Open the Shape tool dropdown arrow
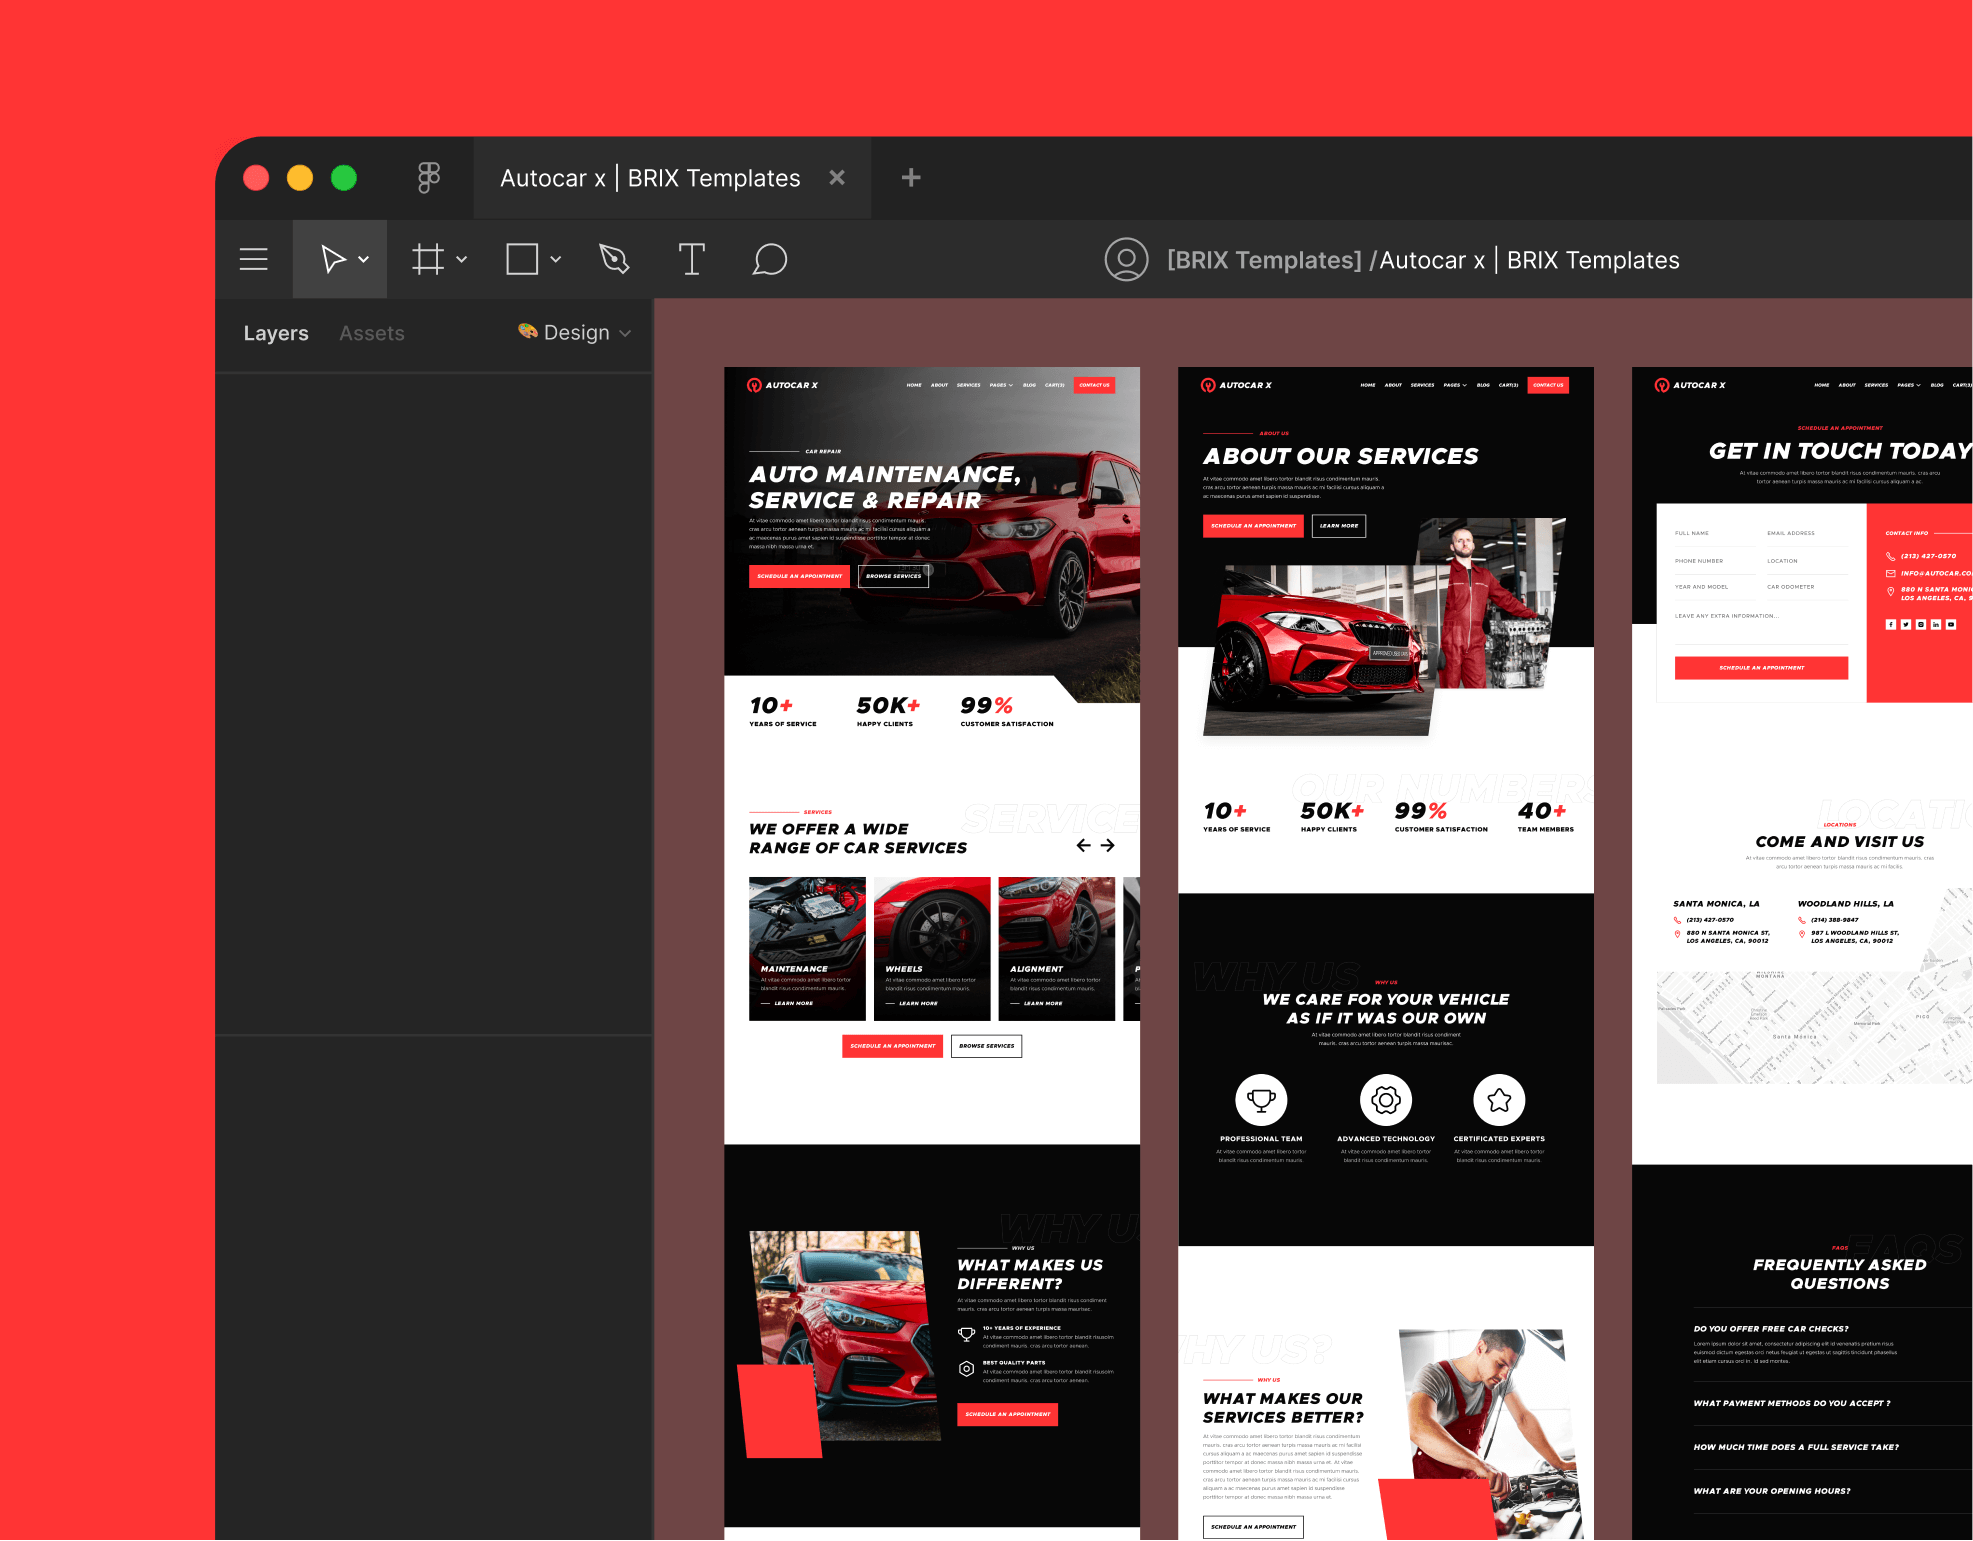Screen dimensions: 1973x1541 pyautogui.click(x=557, y=259)
